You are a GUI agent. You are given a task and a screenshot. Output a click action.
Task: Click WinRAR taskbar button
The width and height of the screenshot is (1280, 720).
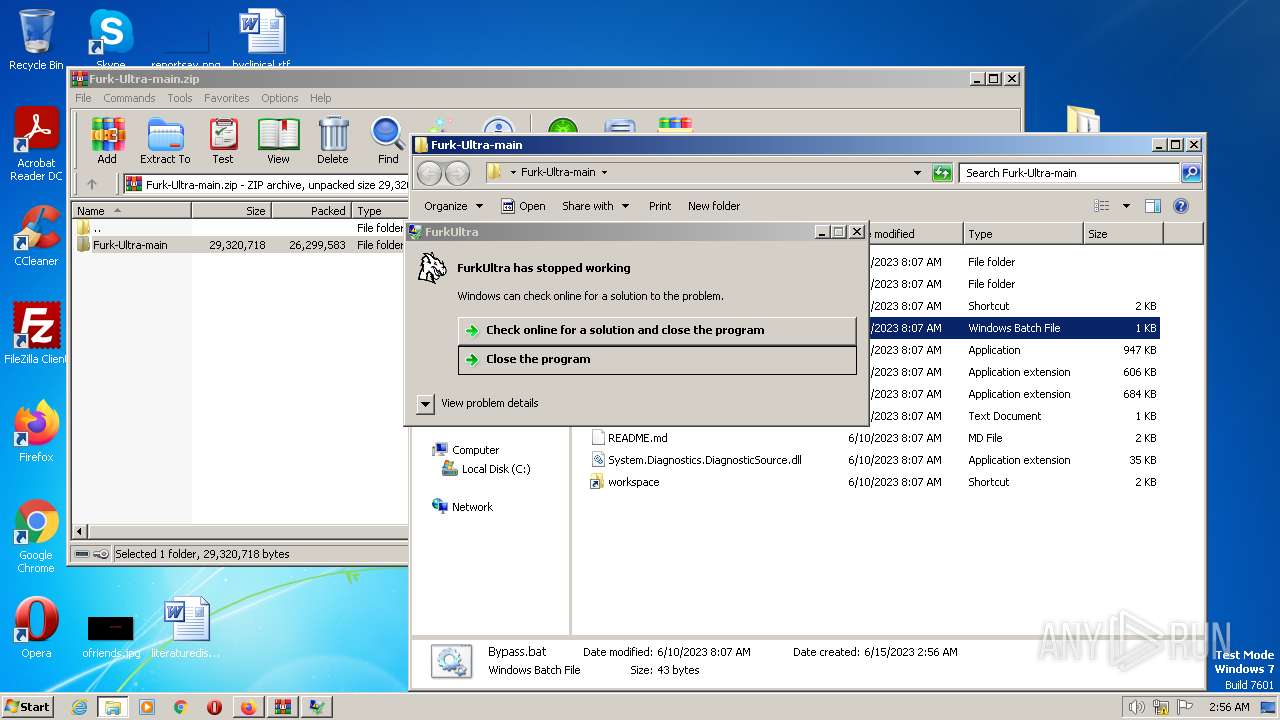pyautogui.click(x=282, y=707)
